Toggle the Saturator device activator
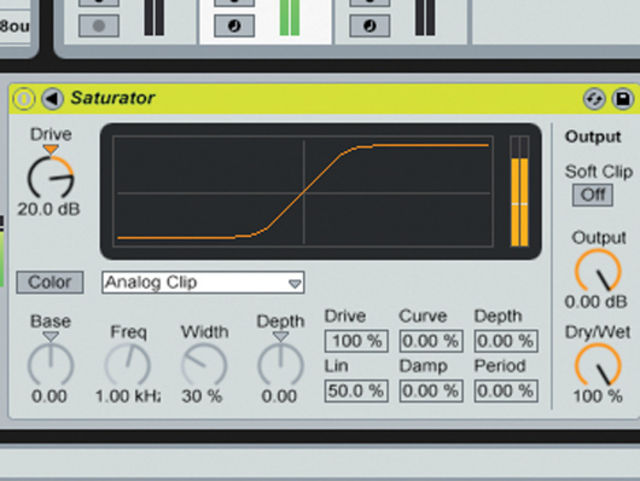The width and height of the screenshot is (640, 481). click(24, 99)
